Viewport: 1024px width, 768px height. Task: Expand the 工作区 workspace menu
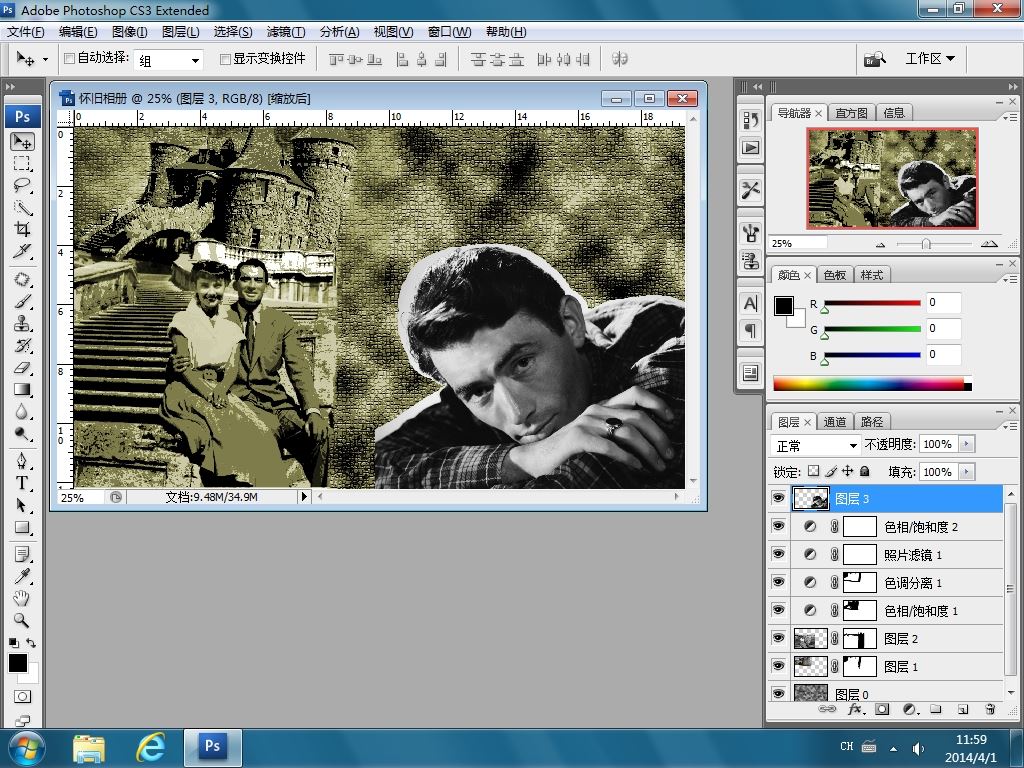930,58
